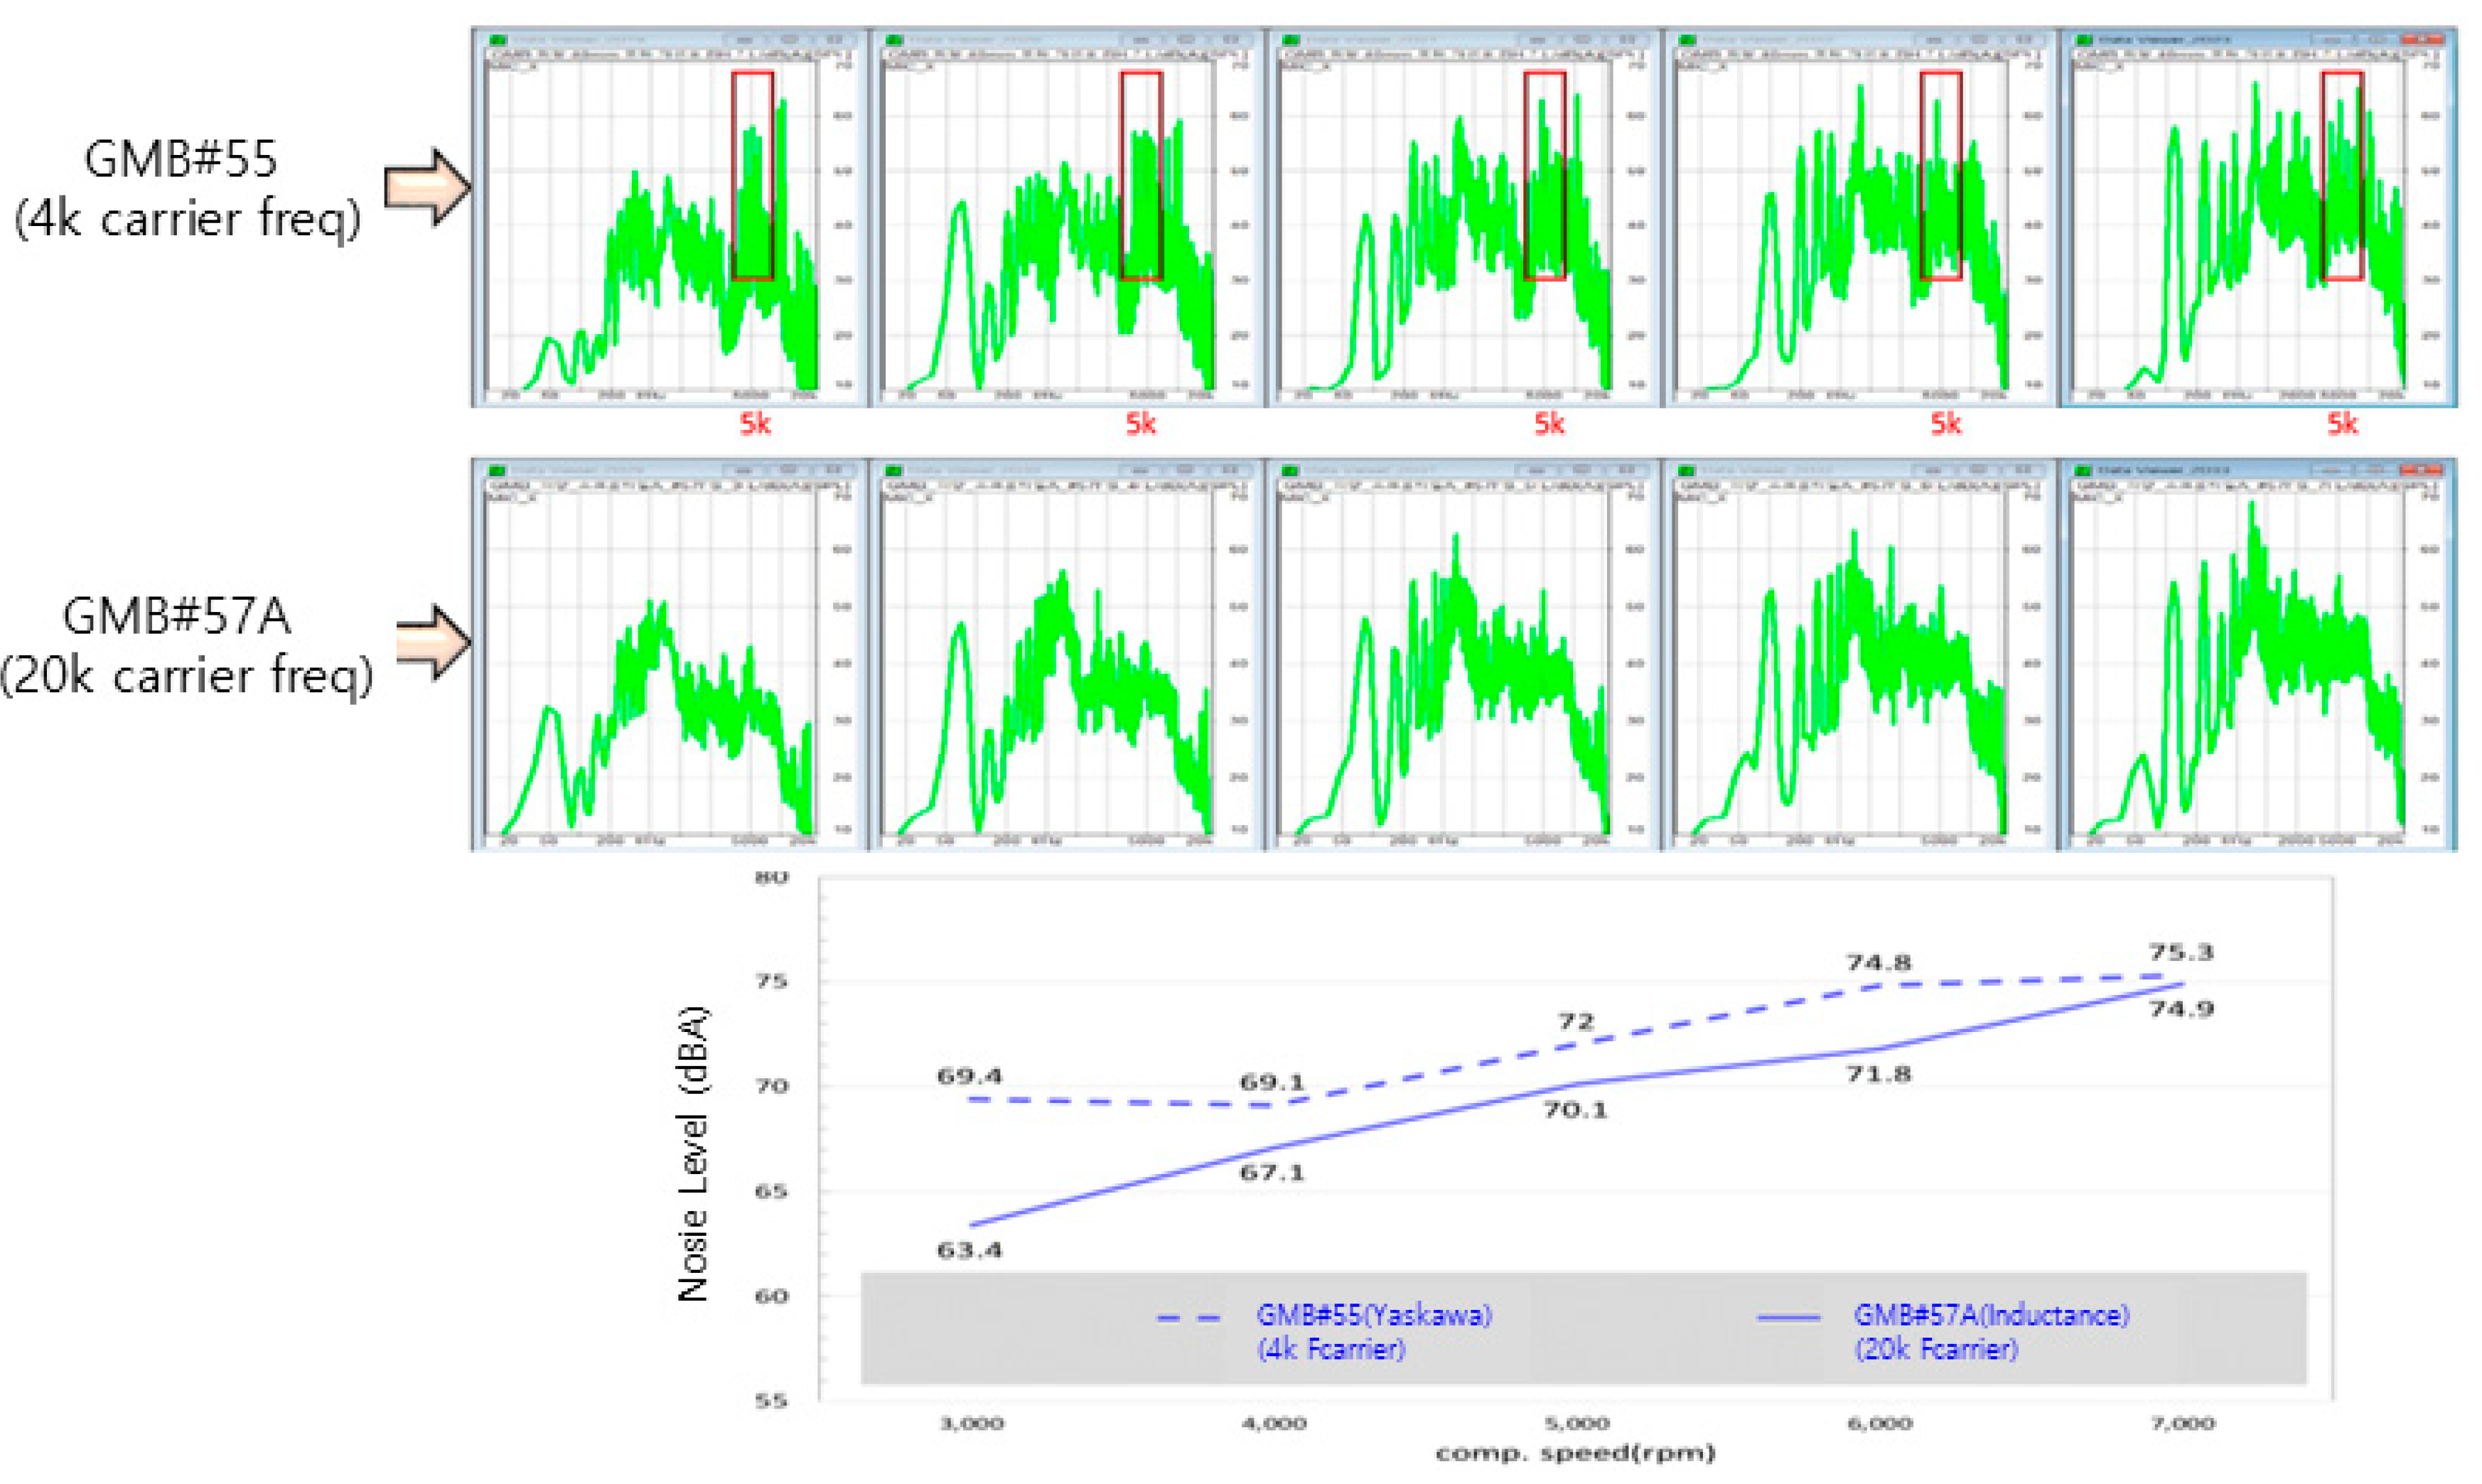Image resolution: width=2482 pixels, height=1484 pixels.
Task: Click the green app icon of the active GMB#57A window
Action: (x=2085, y=470)
